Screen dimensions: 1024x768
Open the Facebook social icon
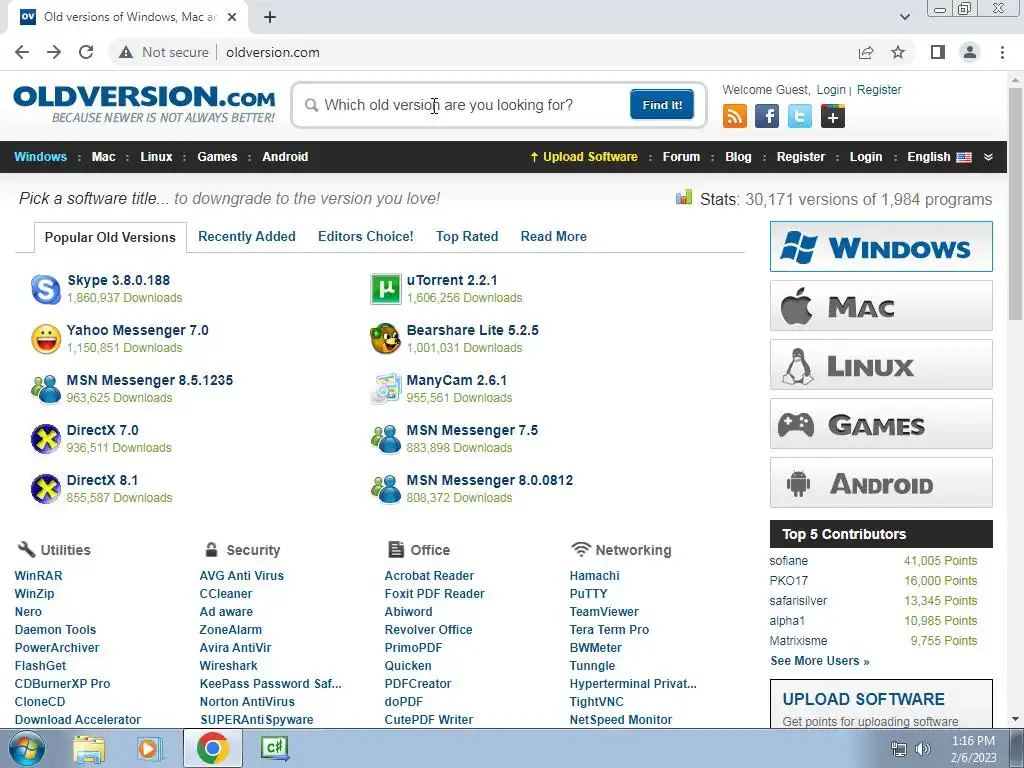[767, 116]
